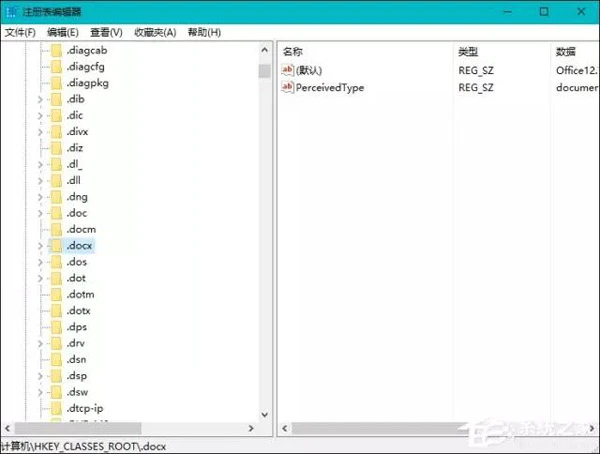Click the .diagcab folder icon
Viewport: 600px width, 454px height.
pos(56,51)
